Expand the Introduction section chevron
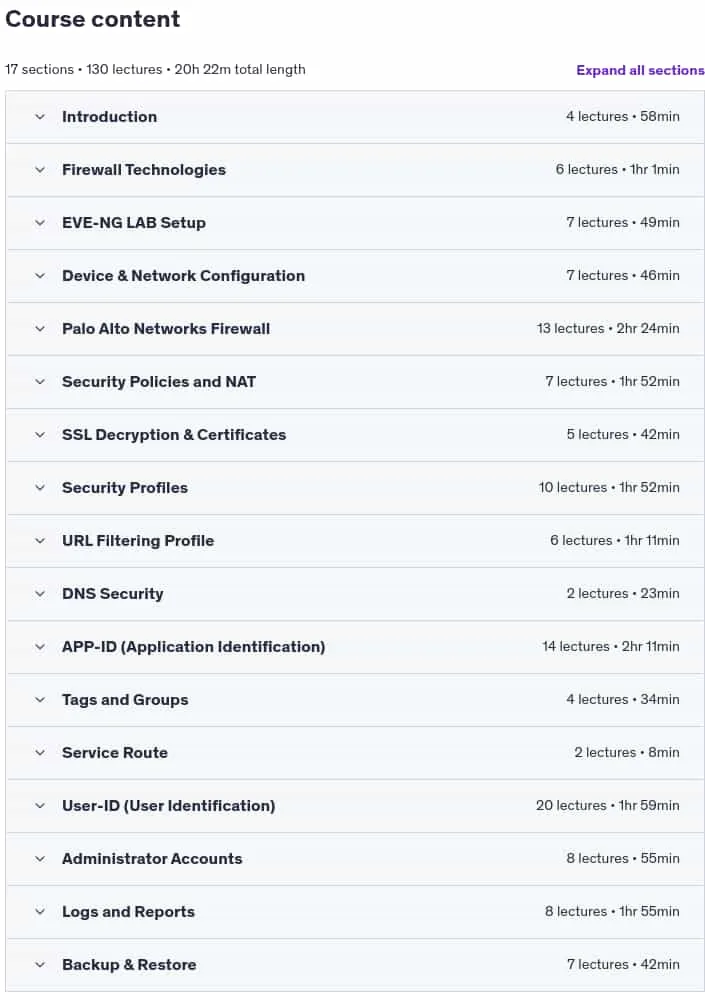The width and height of the screenshot is (705, 992). 40,117
